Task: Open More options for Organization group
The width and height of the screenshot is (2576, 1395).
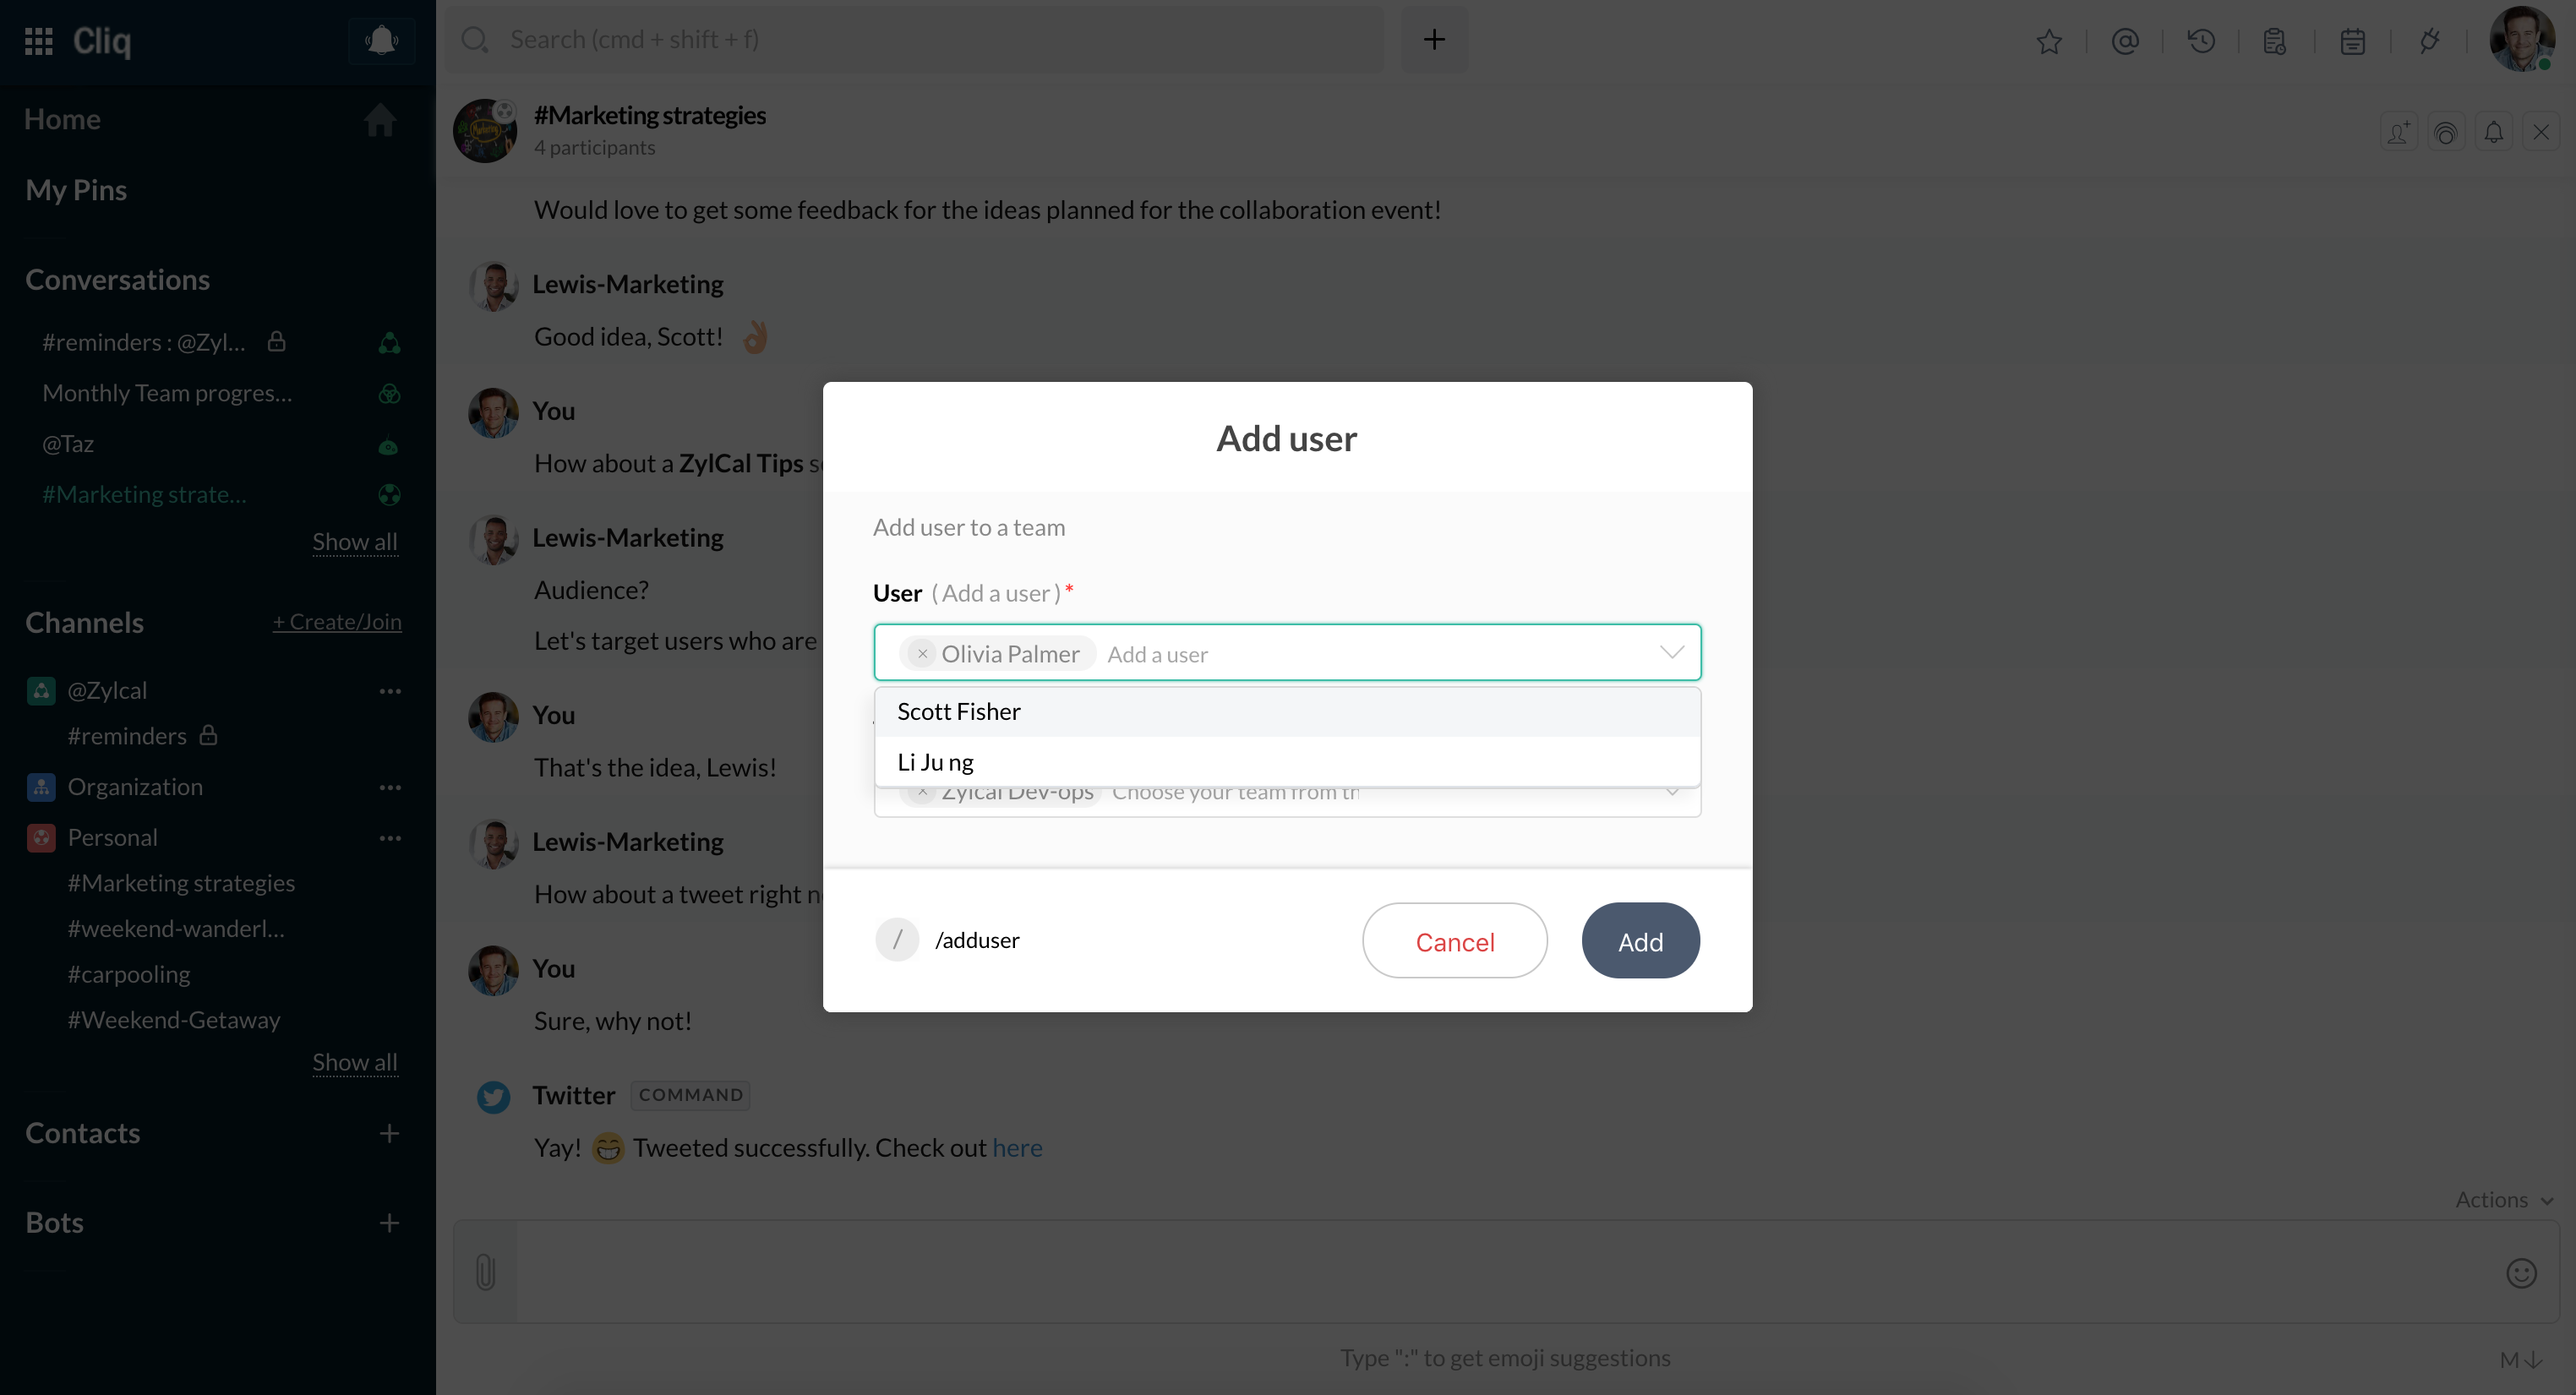Action: click(x=390, y=788)
